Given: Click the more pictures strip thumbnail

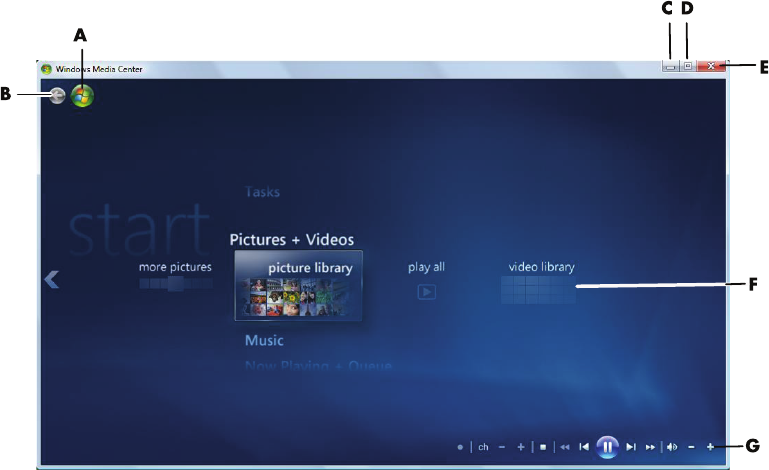Looking at the screenshot, I should pos(175,284).
